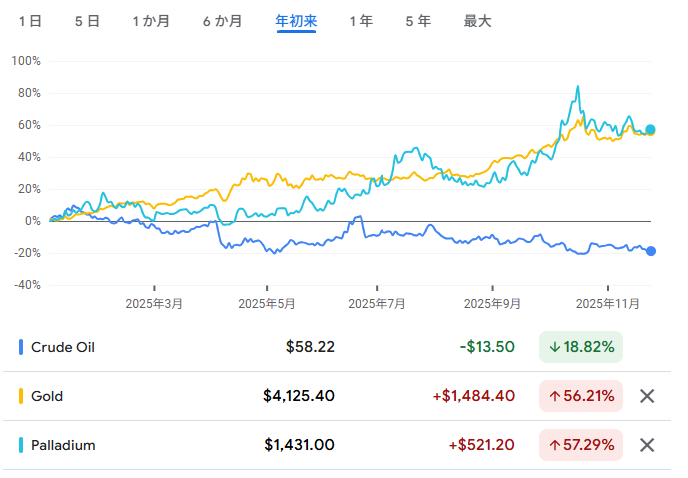Open the 最大 maximum range tab
This screenshot has width=688, height=478.
477,21
